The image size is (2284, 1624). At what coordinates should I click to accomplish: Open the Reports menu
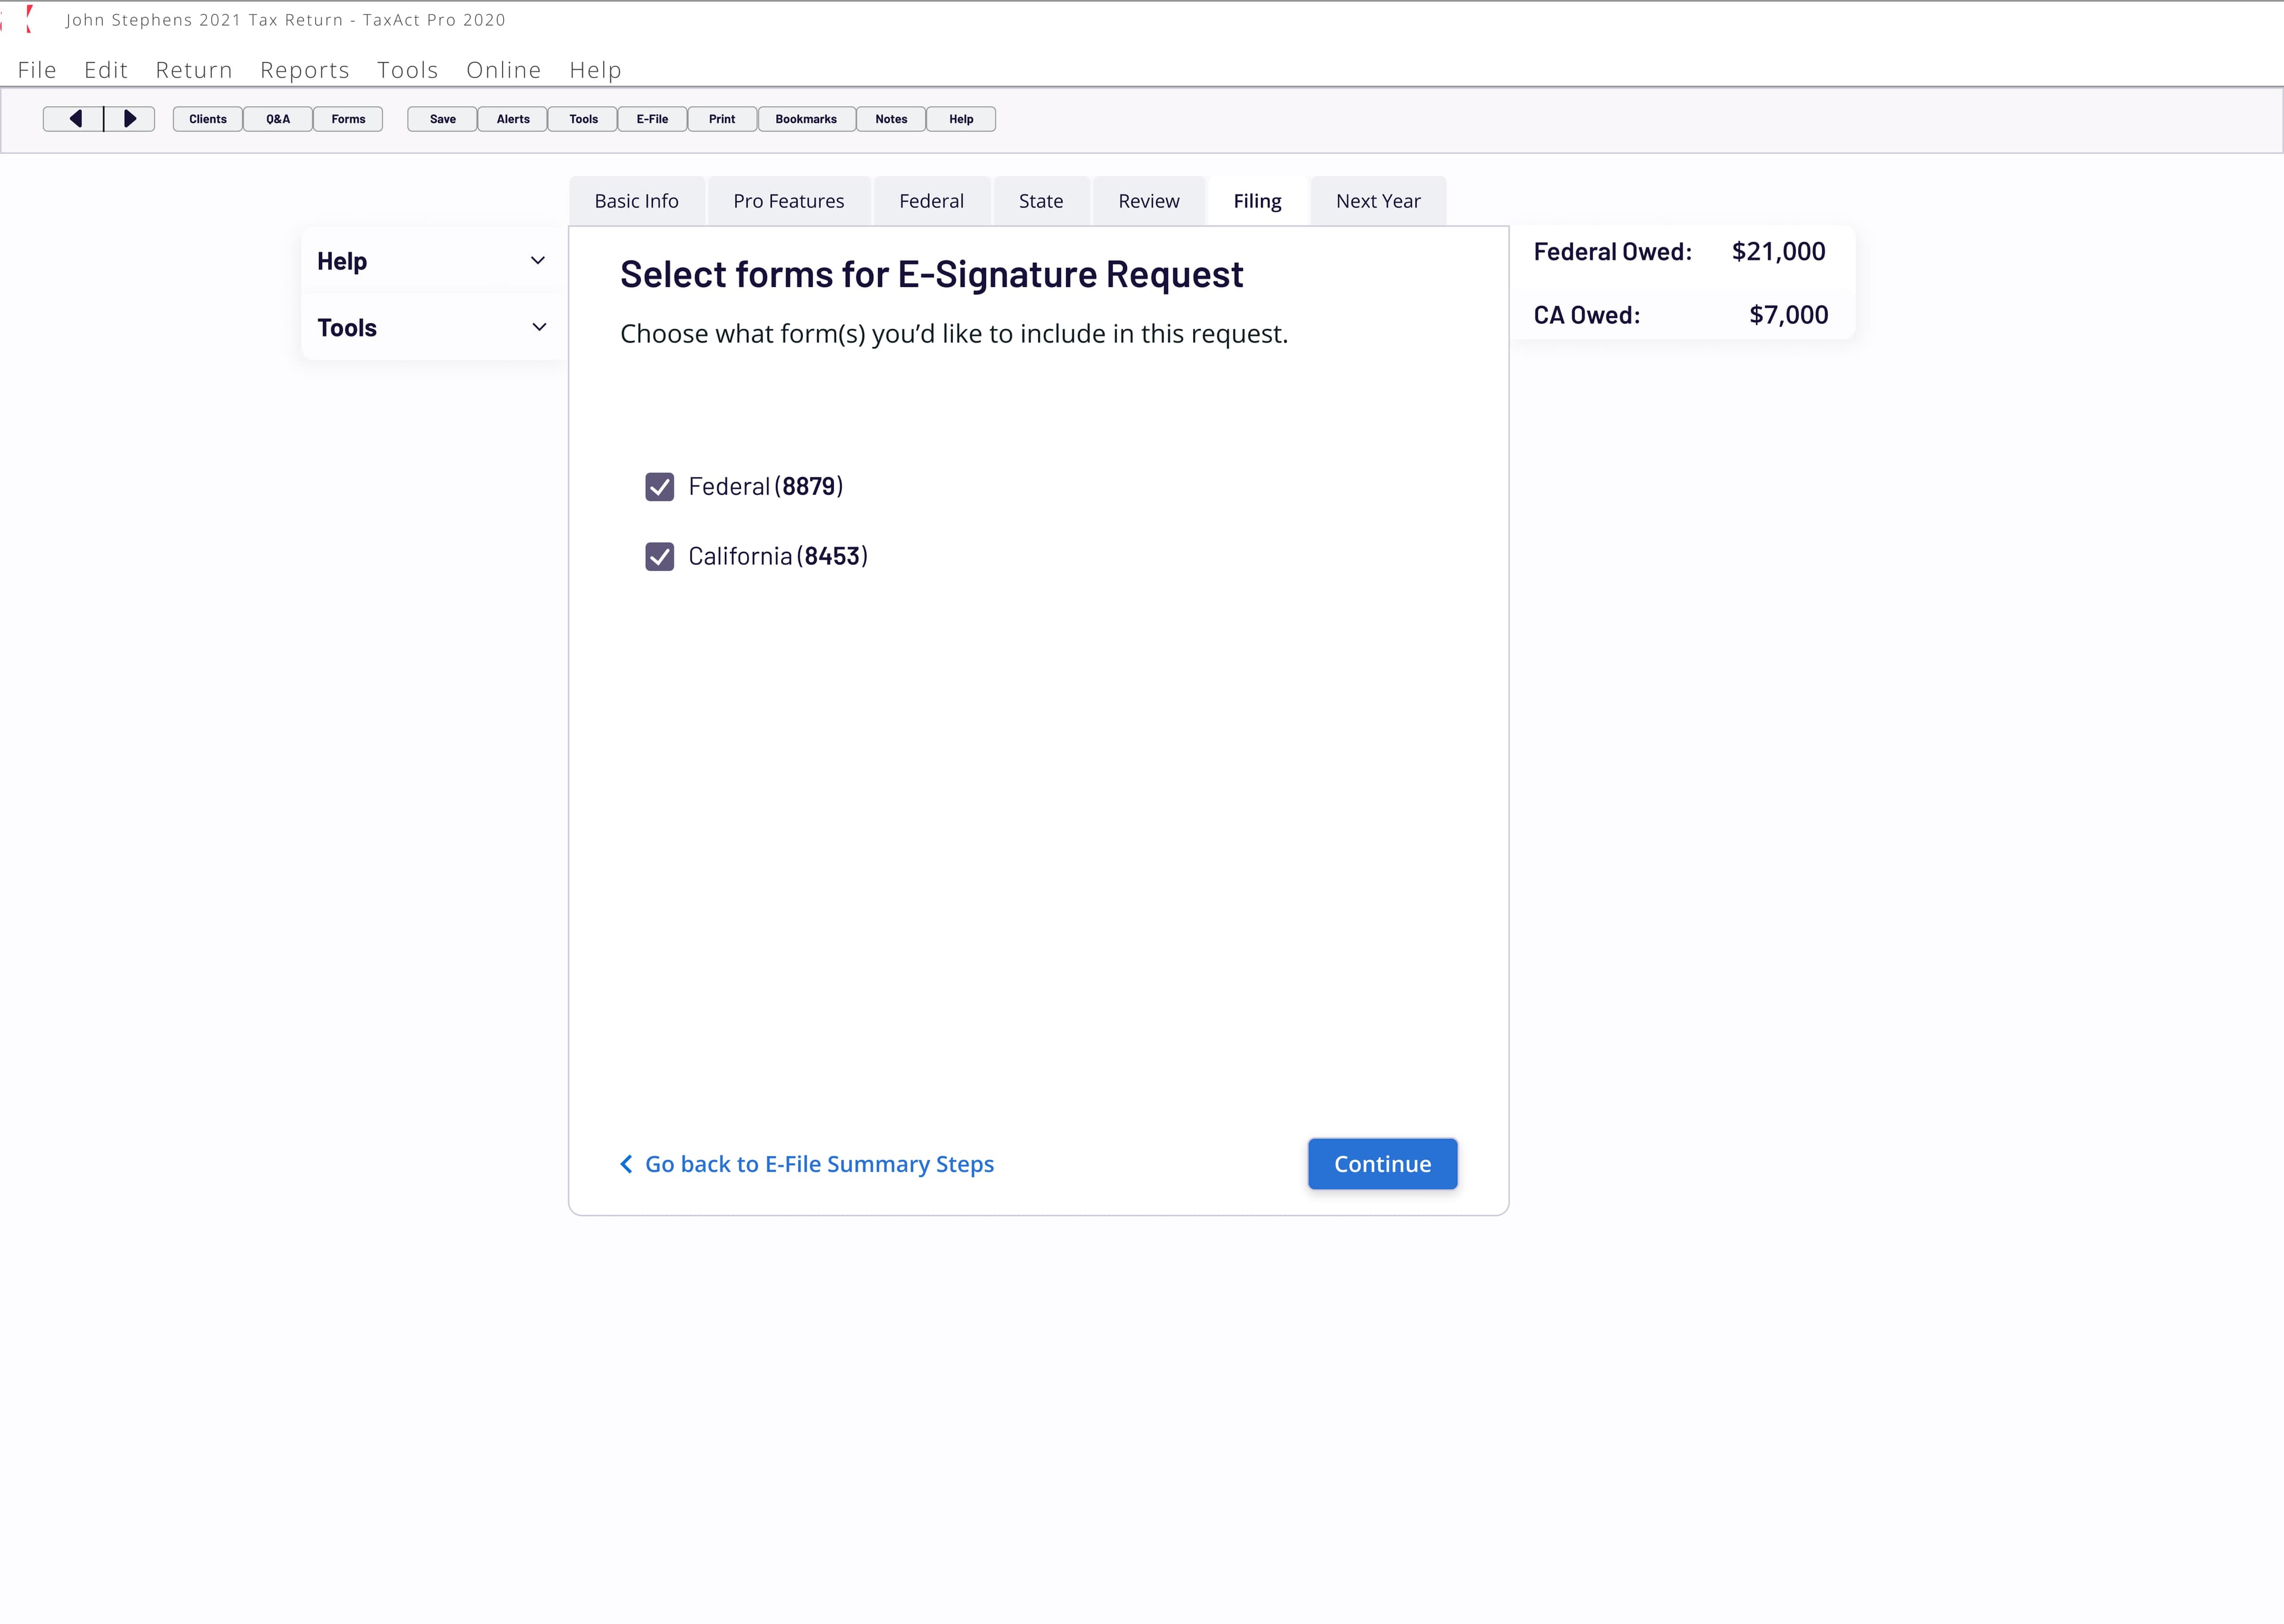[x=305, y=70]
